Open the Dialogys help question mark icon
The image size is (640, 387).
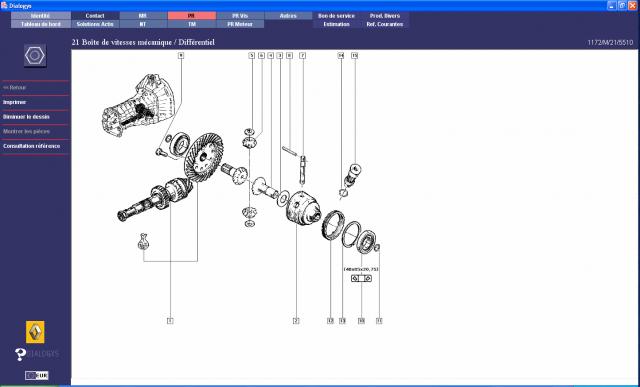coord(20,354)
